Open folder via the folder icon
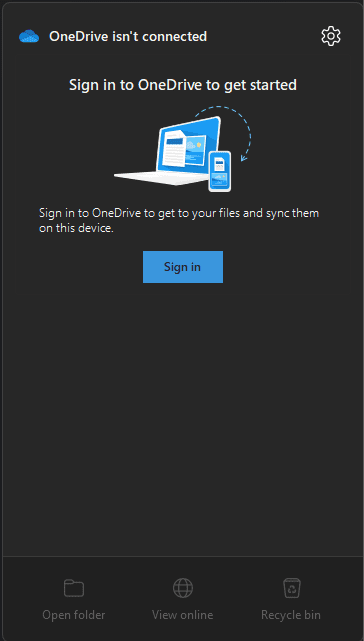364x641 pixels. (74, 588)
